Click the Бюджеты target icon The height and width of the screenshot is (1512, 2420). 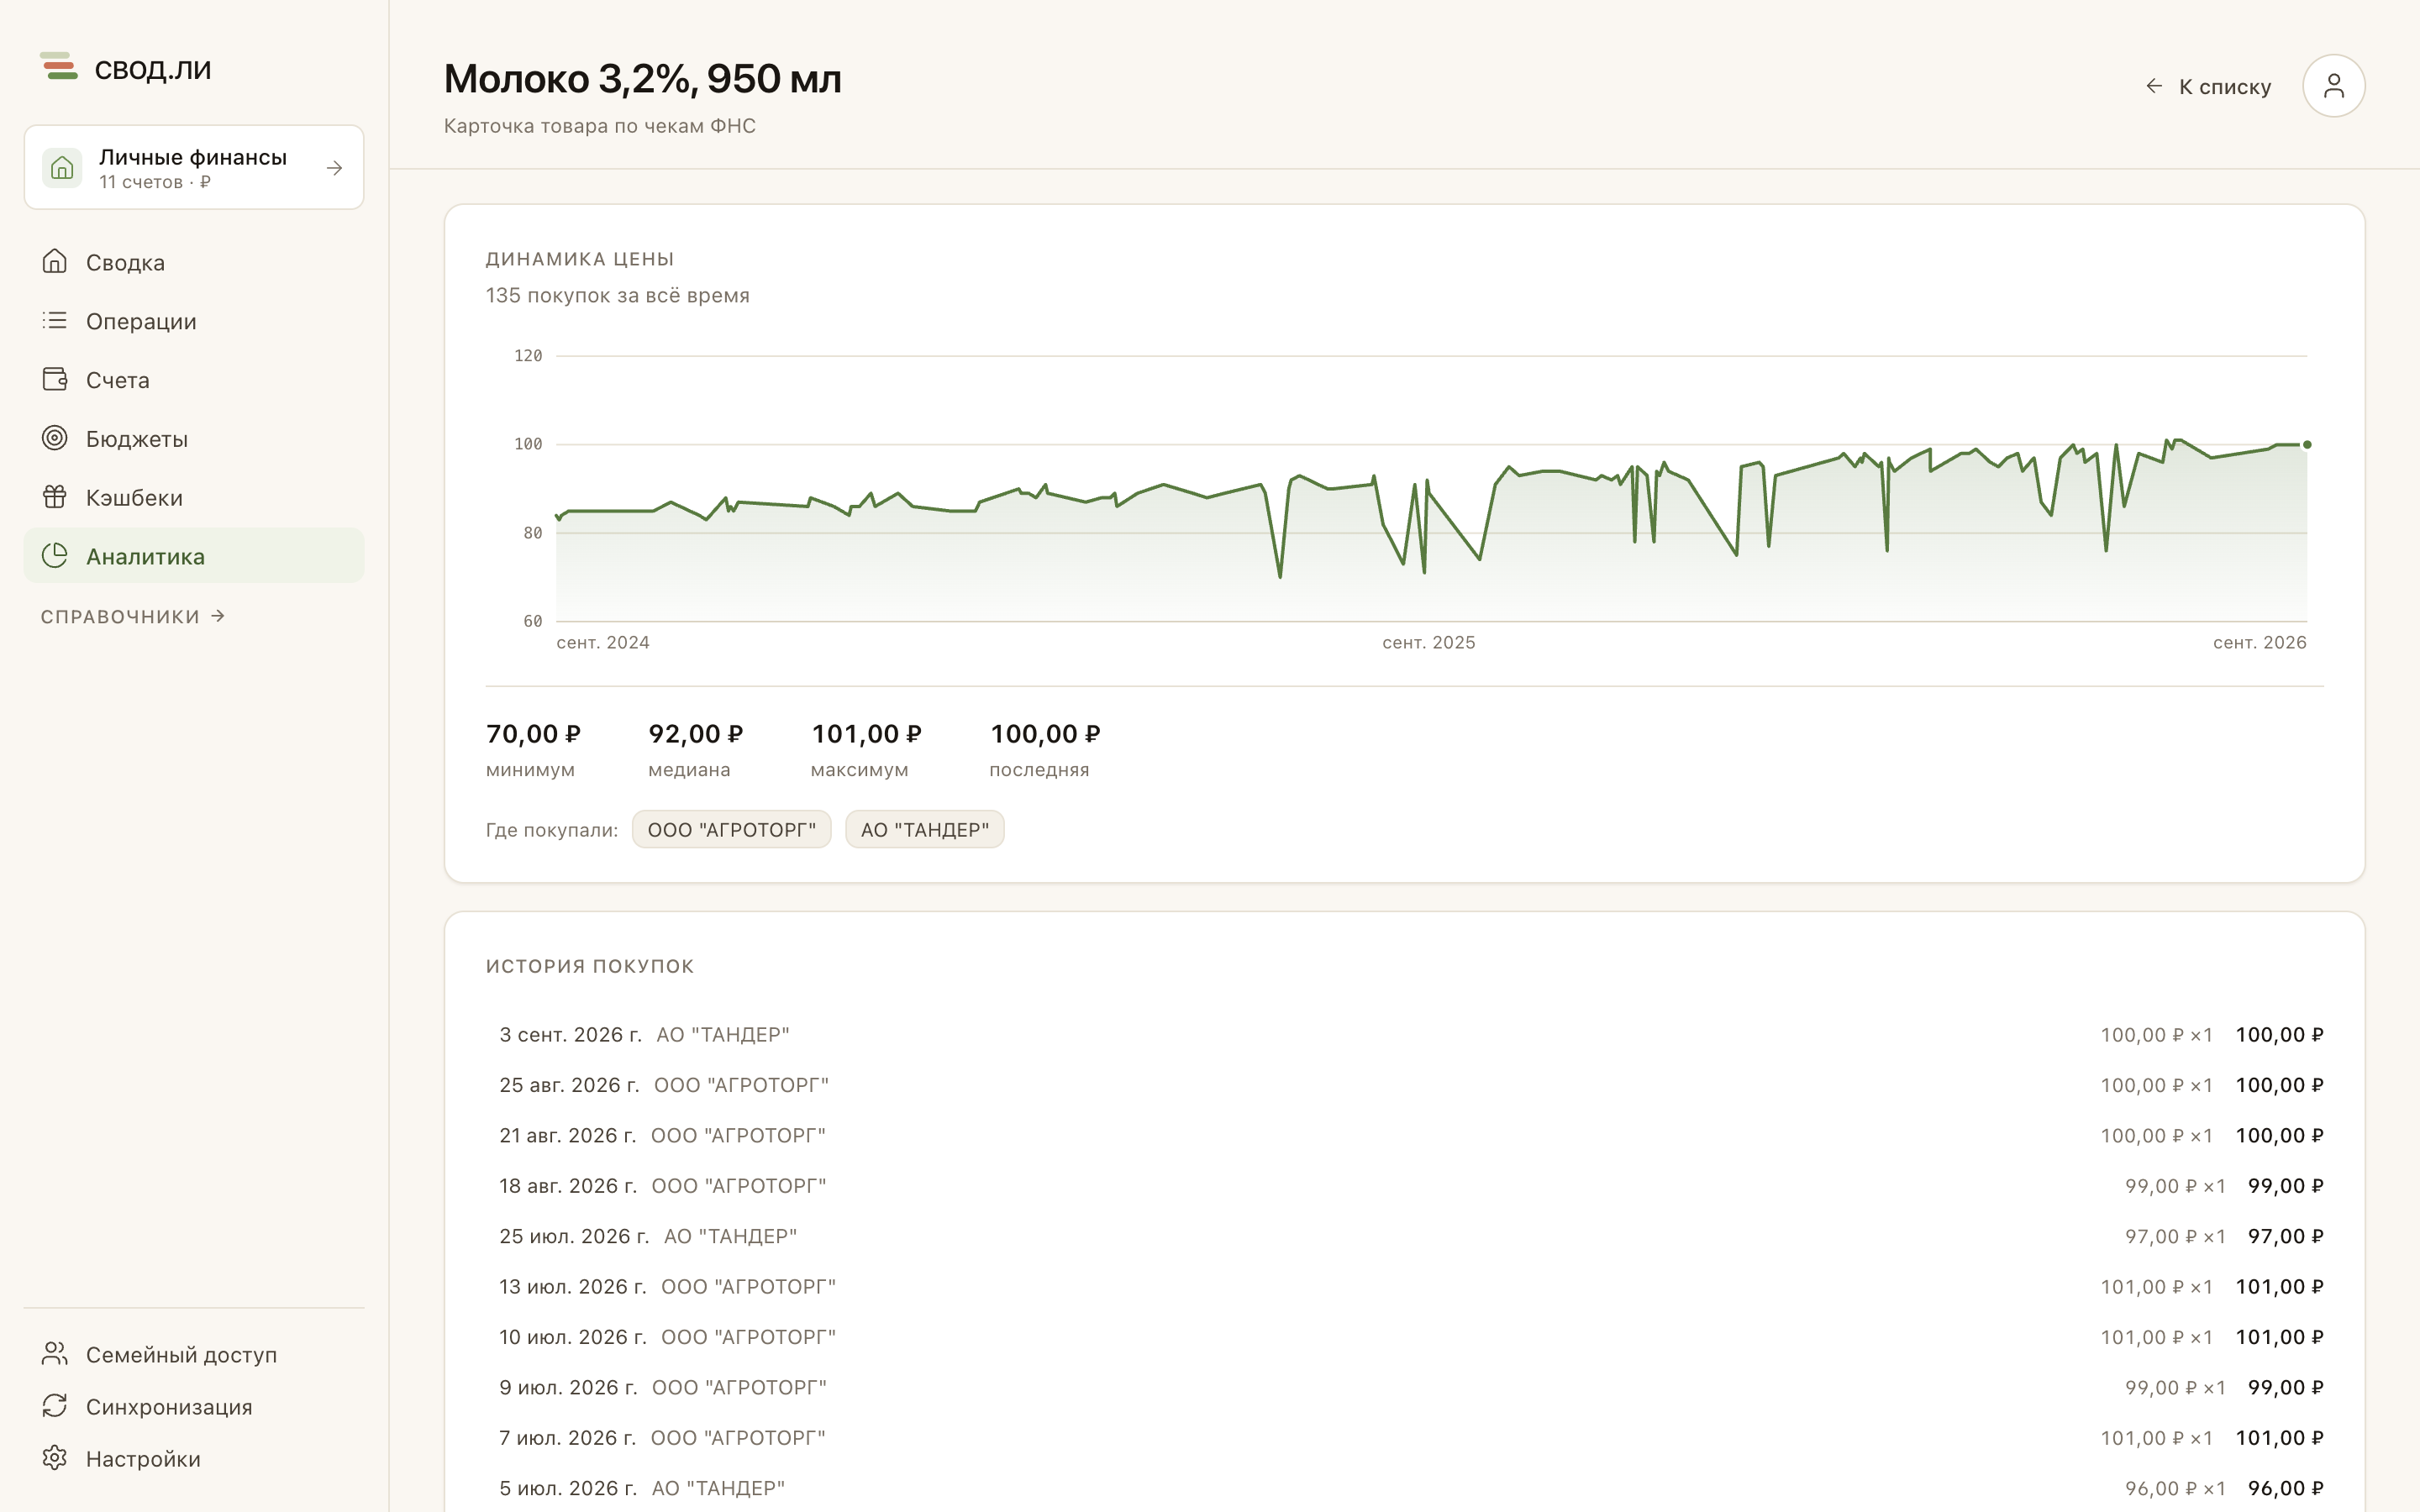click(55, 438)
